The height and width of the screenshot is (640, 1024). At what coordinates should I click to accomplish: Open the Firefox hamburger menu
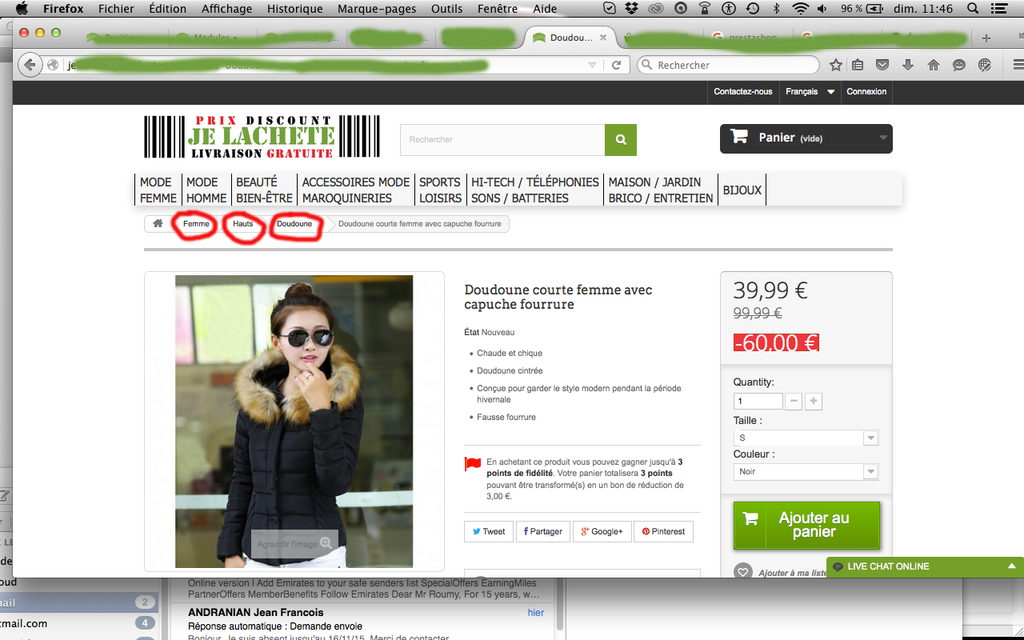[1017, 65]
